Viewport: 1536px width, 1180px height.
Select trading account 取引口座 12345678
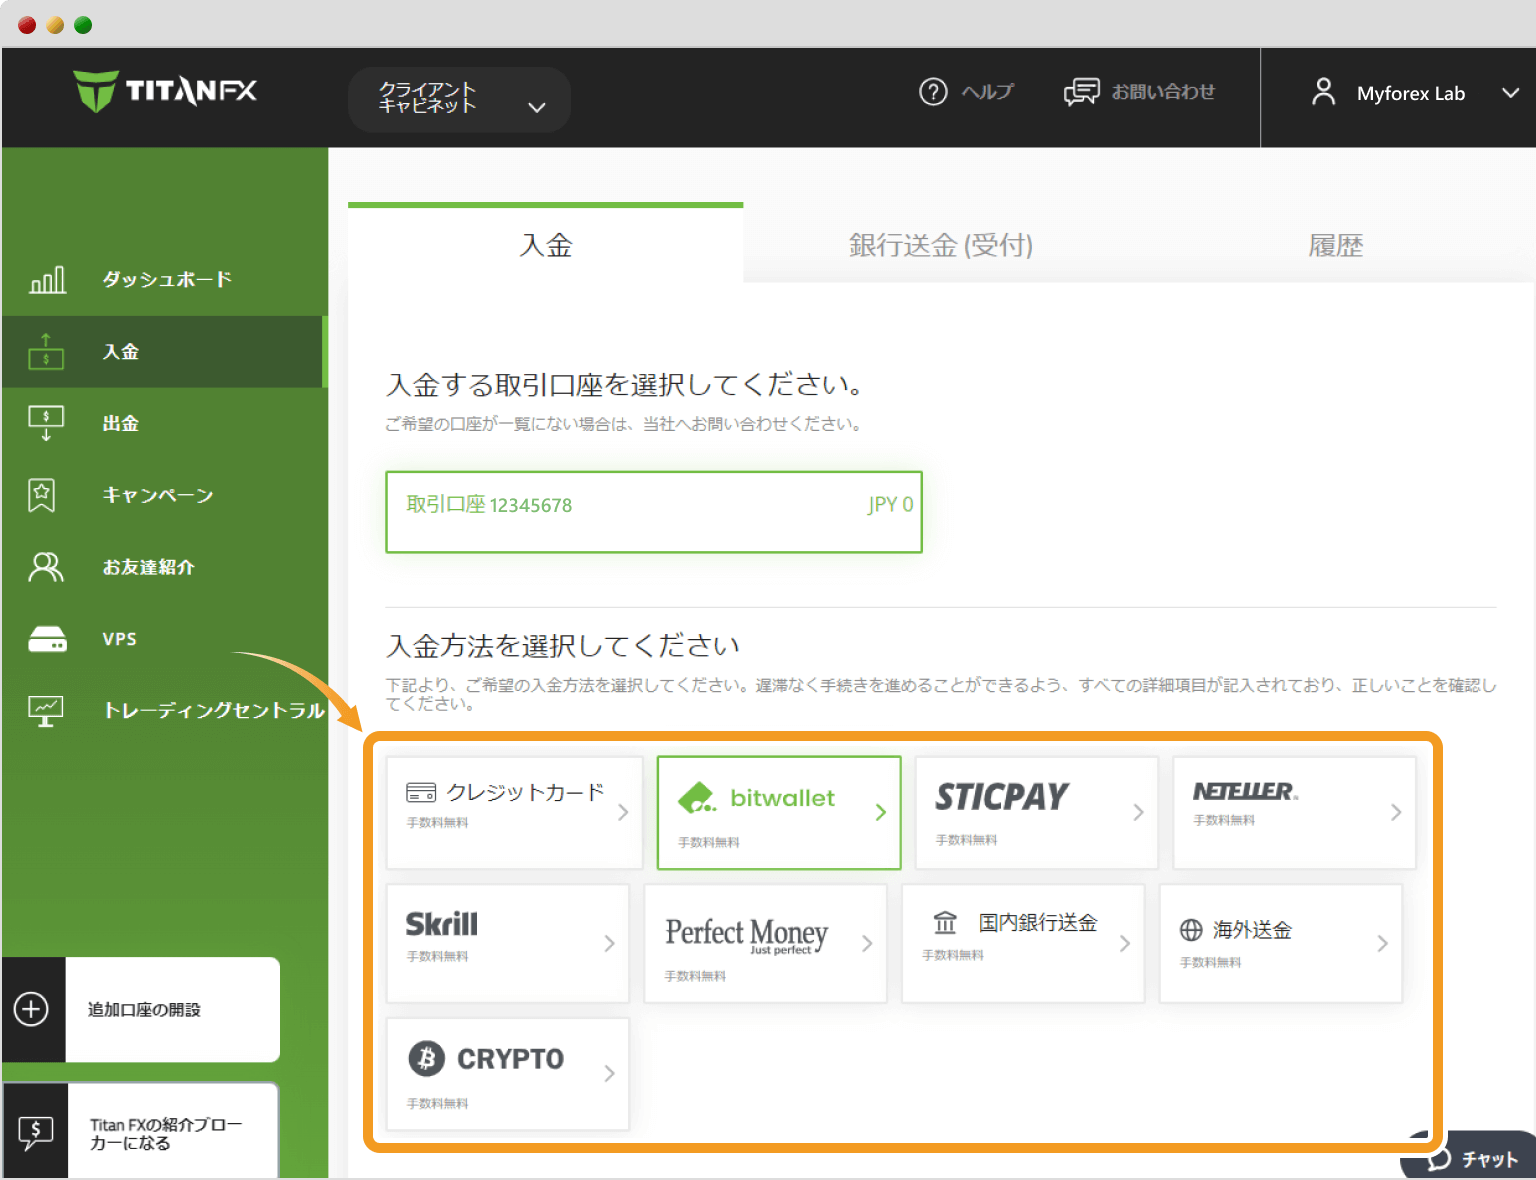coord(654,512)
